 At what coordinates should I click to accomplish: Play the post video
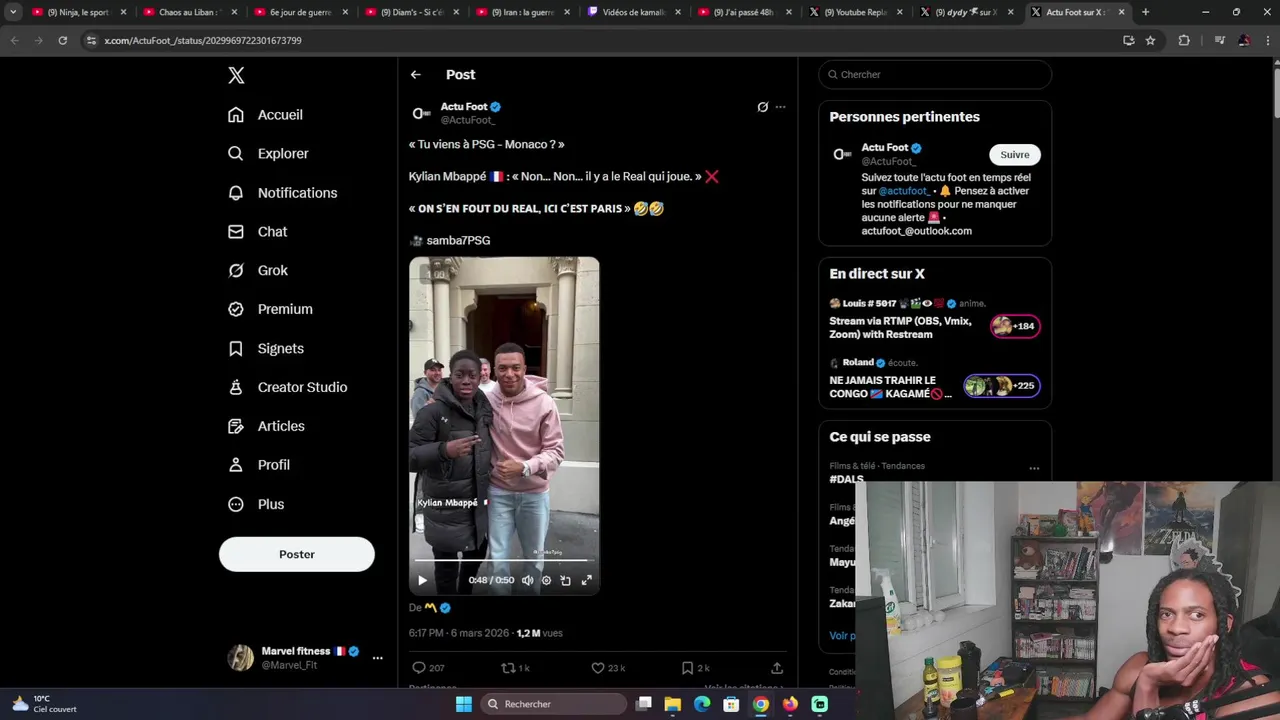tap(422, 580)
